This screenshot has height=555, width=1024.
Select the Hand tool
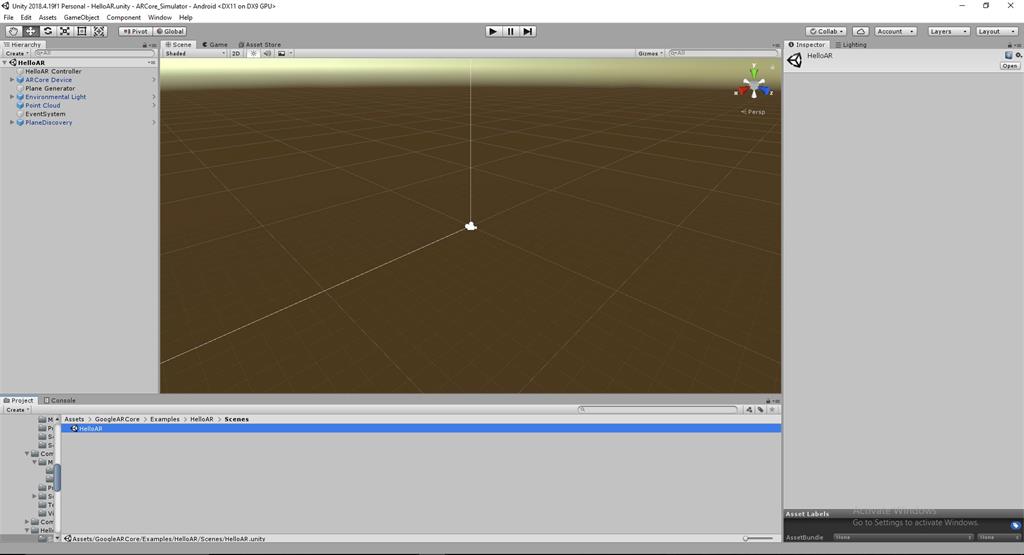pos(13,31)
